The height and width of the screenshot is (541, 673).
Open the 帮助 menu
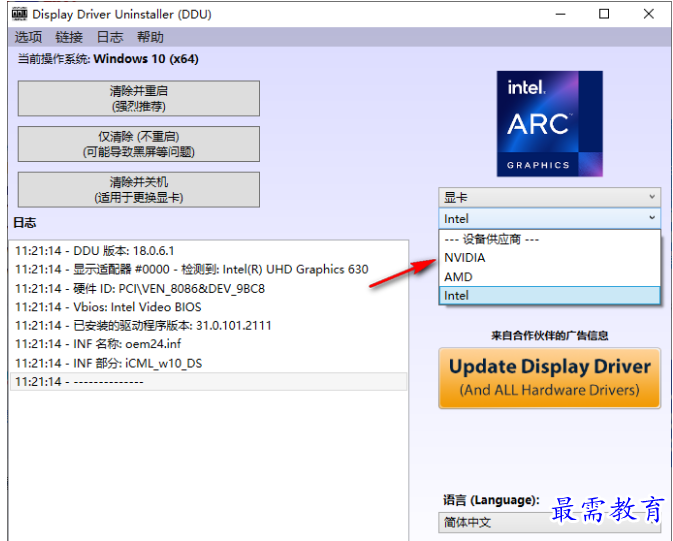150,37
